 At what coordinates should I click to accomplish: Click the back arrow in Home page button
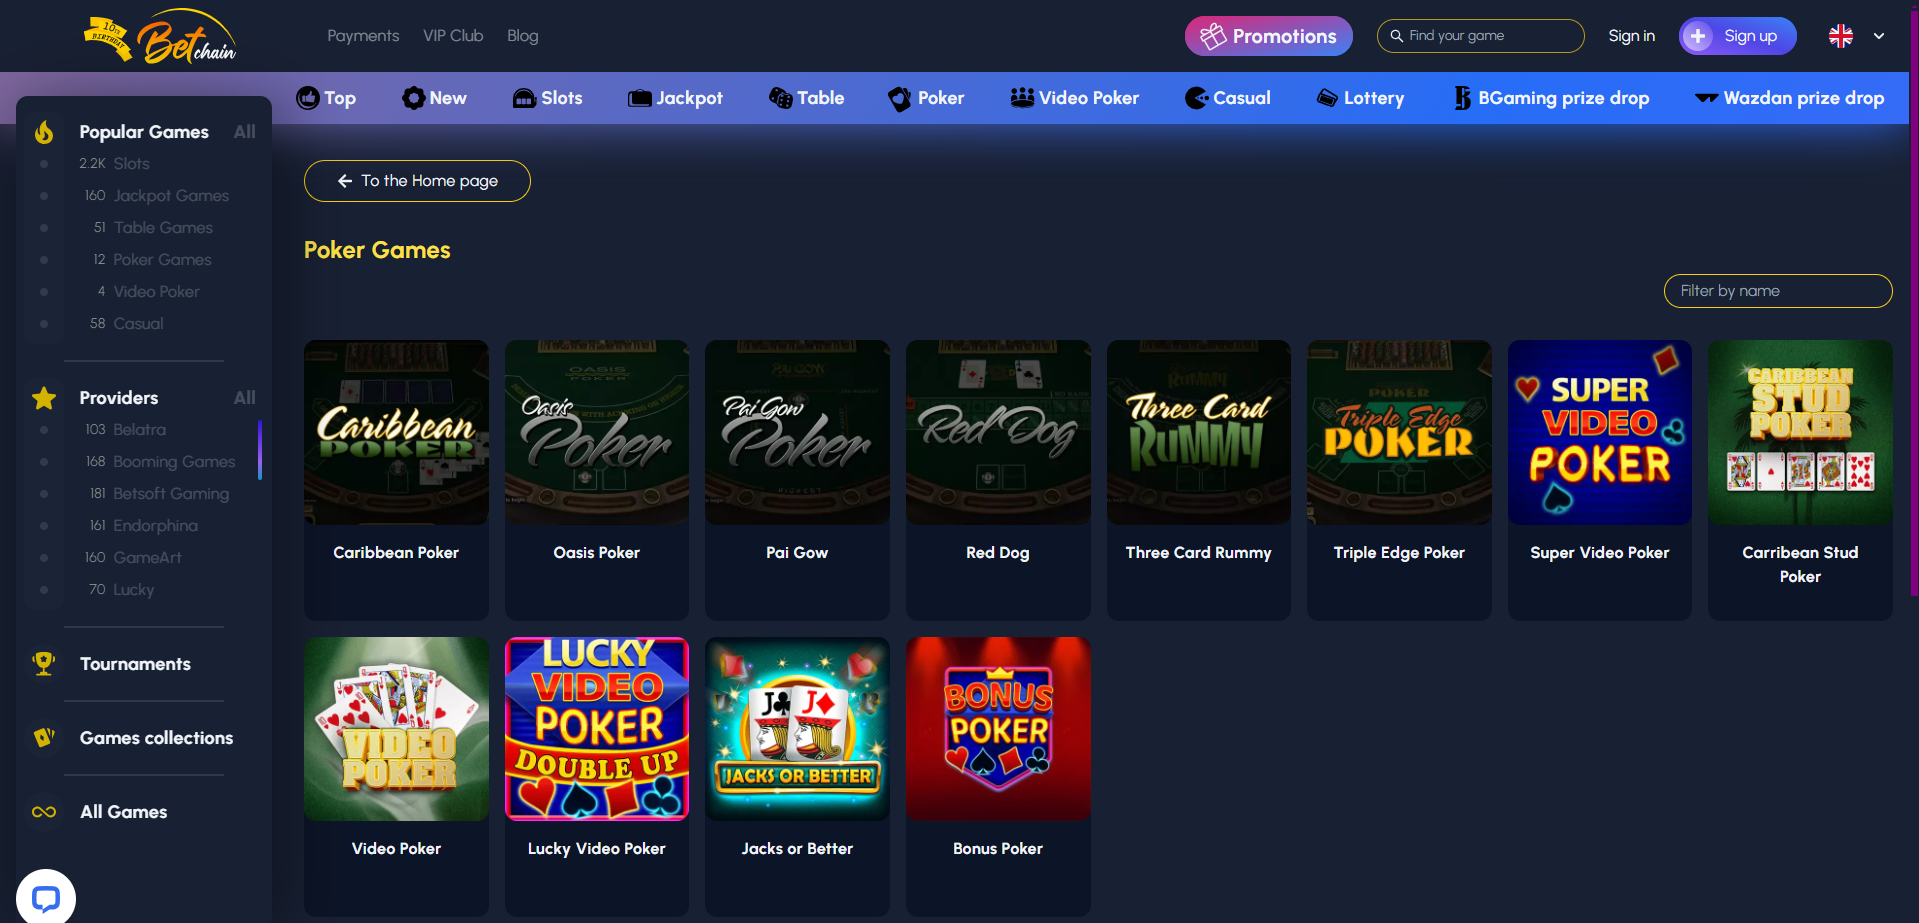[x=345, y=181]
